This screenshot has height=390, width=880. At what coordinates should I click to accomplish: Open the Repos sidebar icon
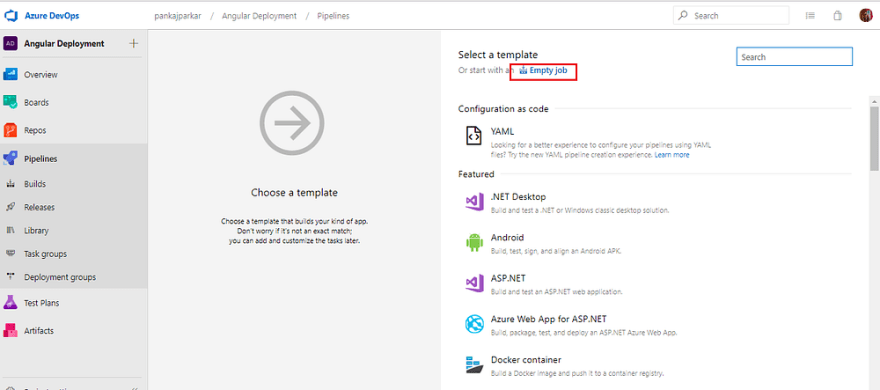(11, 130)
